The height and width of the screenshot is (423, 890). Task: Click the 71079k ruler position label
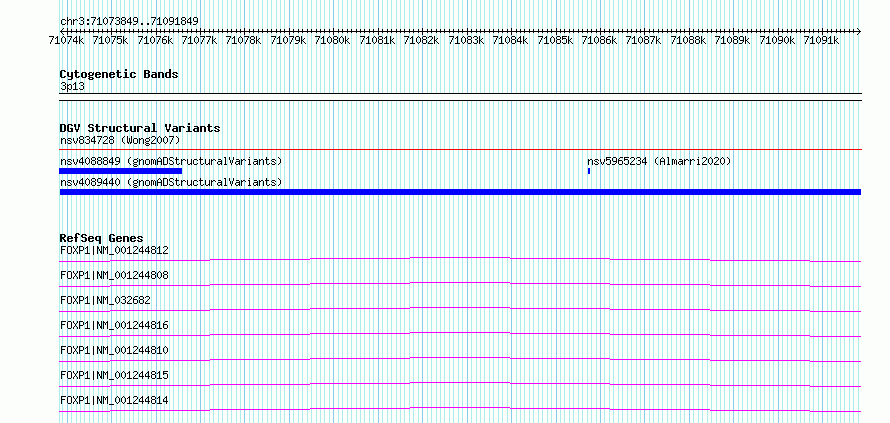289,40
